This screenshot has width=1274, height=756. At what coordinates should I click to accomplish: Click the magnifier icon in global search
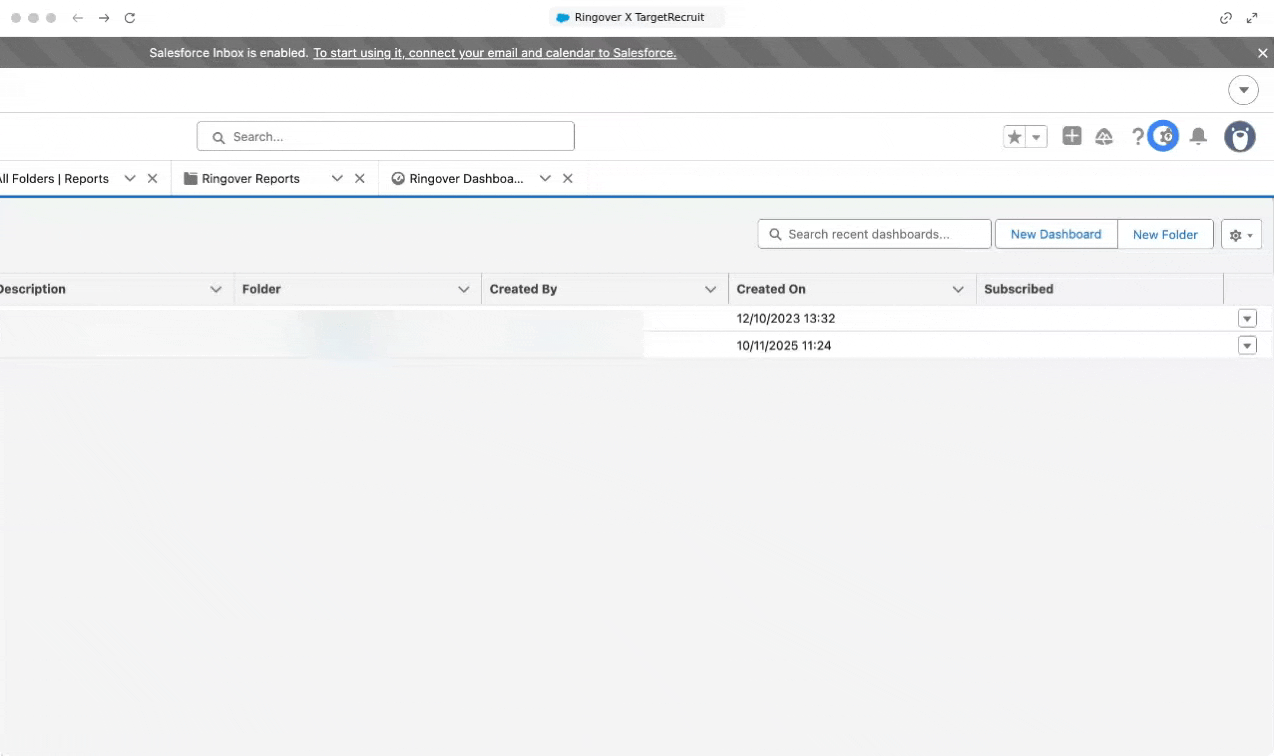pyautogui.click(x=218, y=137)
